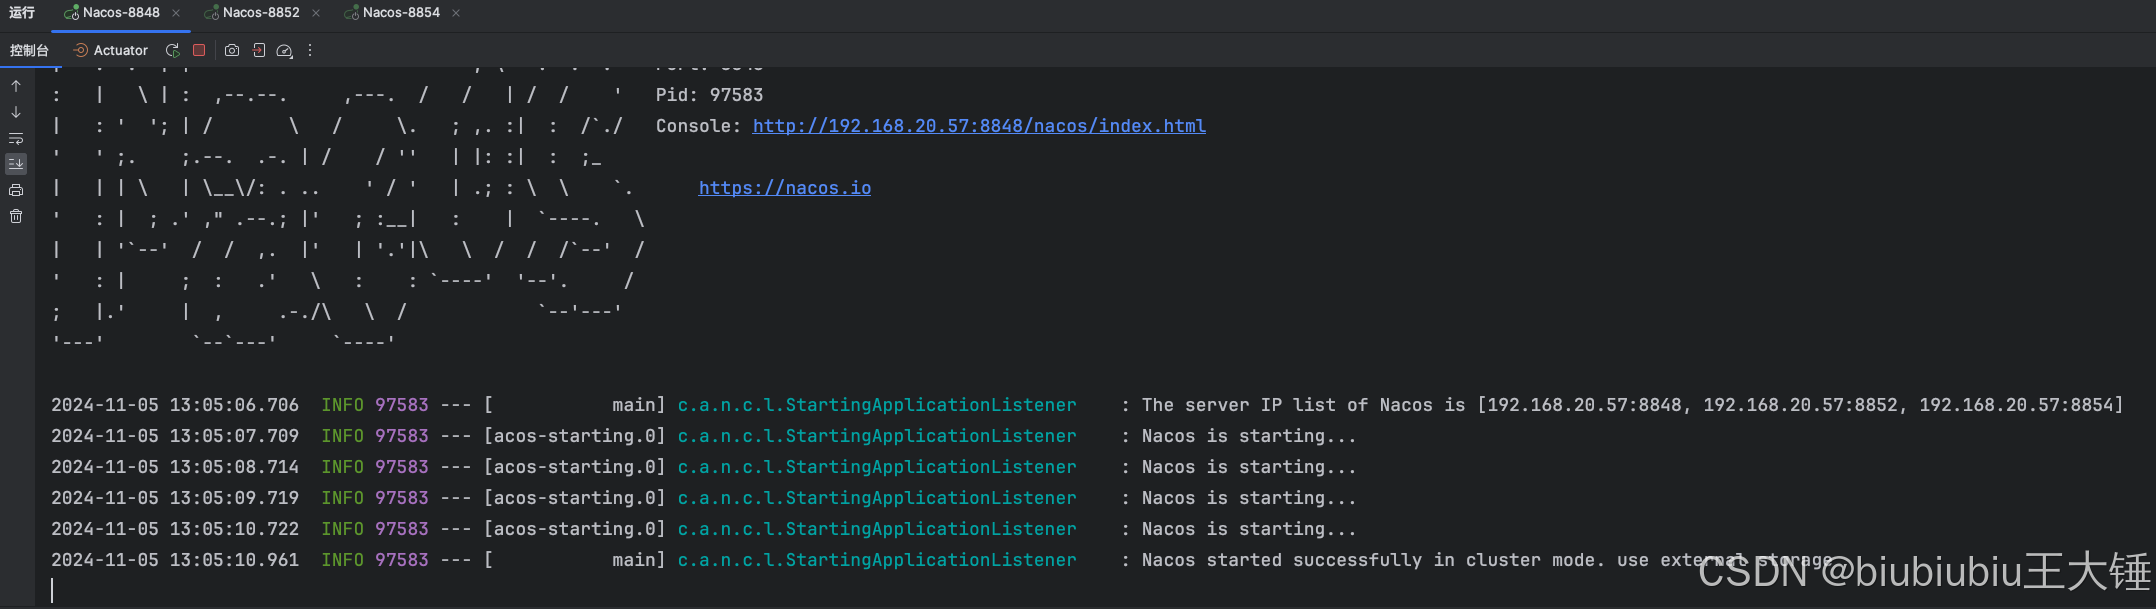Open the 控制台 console tab
This screenshot has height=609, width=2156.
pos(29,50)
